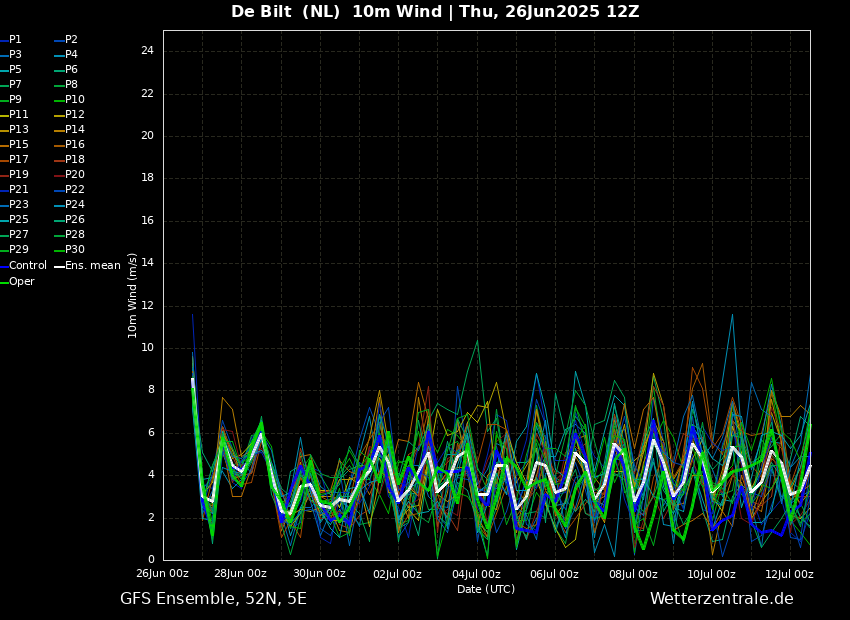The width and height of the screenshot is (850, 620).
Task: Click the Wetterzentrale.de watermark text
Action: tap(721, 599)
